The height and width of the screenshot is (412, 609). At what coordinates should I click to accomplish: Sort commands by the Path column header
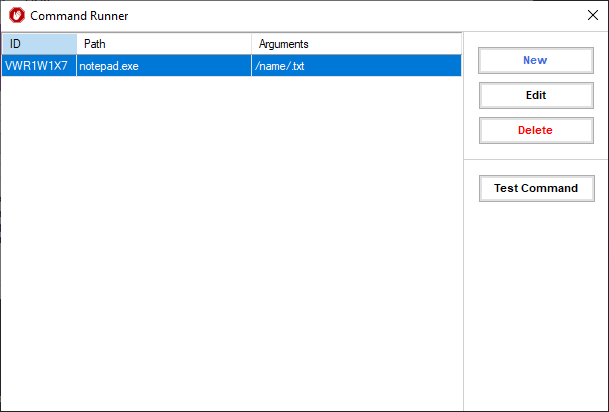(164, 44)
